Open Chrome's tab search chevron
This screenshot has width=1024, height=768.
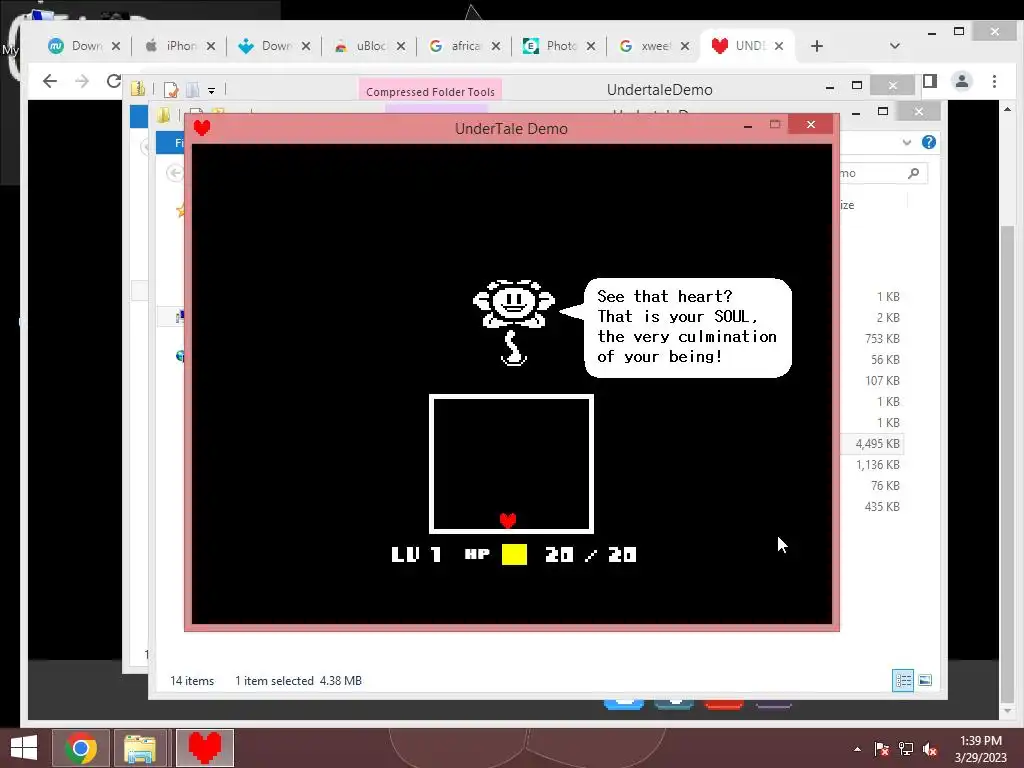tap(895, 46)
